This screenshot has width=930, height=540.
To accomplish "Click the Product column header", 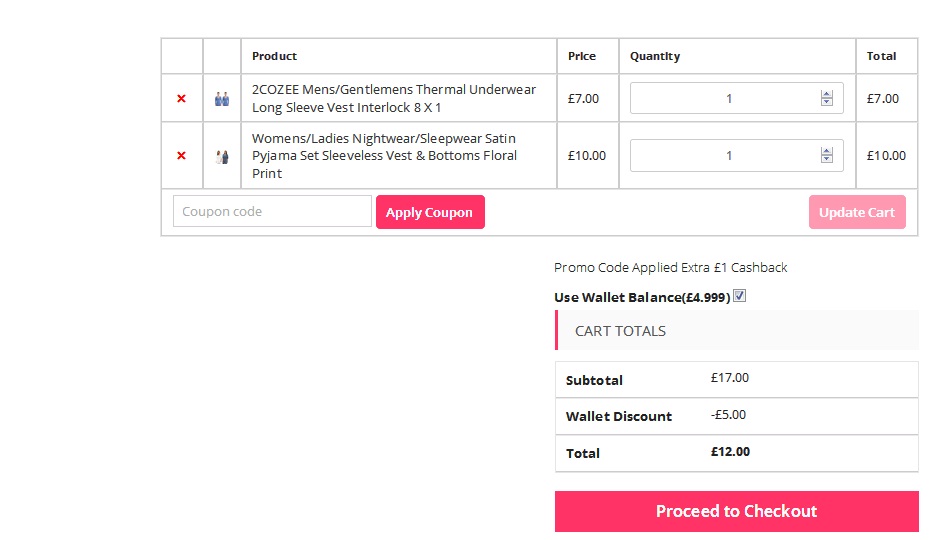I will (x=274, y=56).
